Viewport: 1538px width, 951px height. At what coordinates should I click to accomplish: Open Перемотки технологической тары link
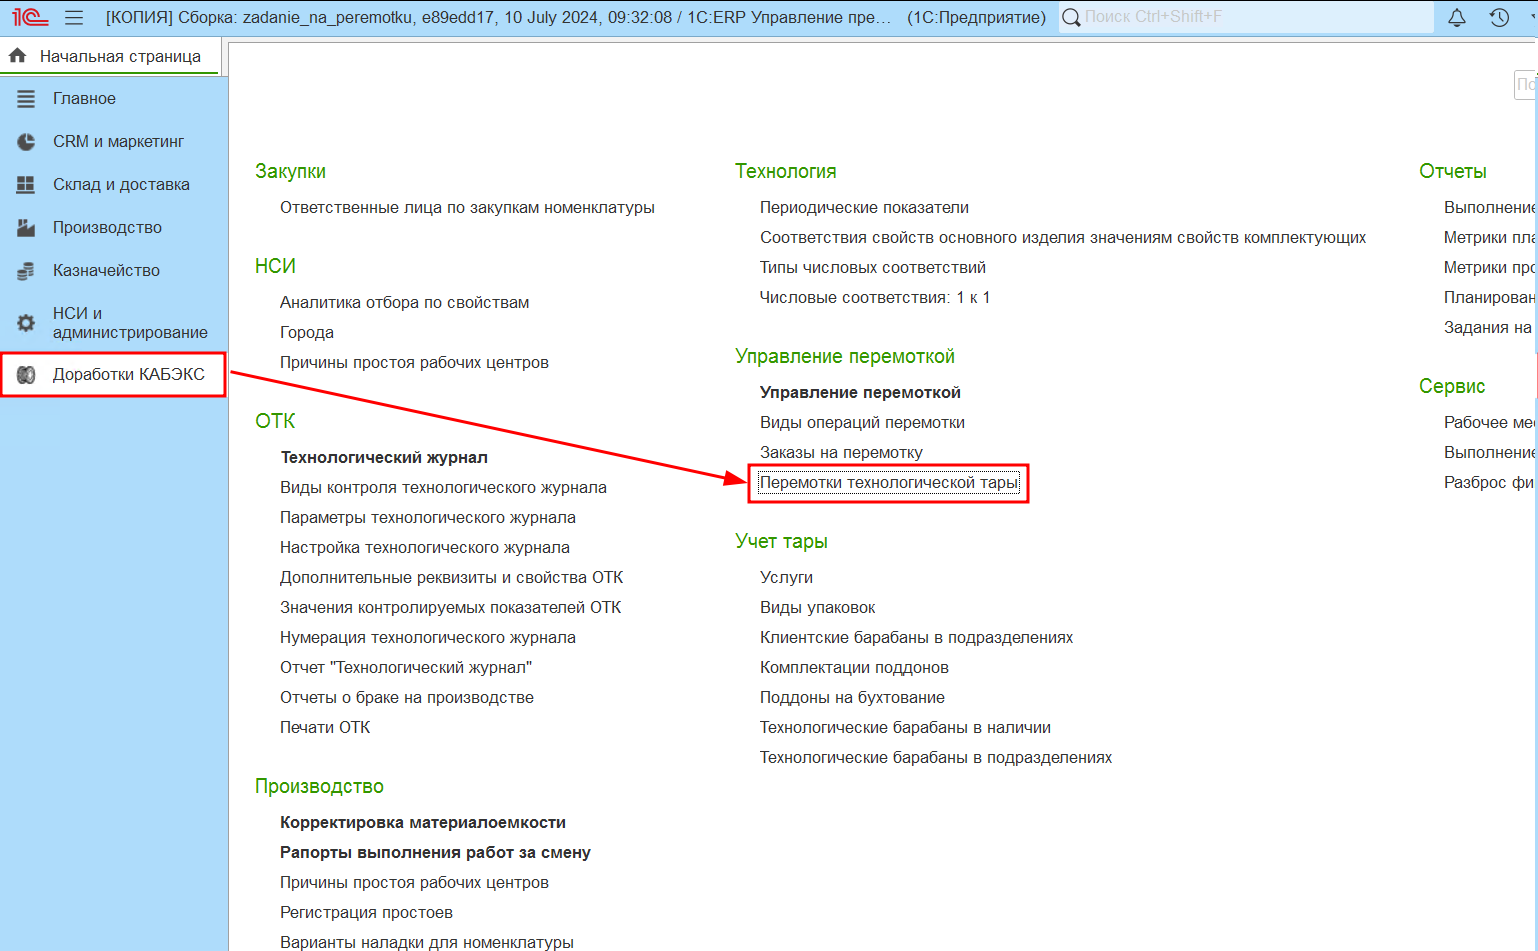(x=889, y=483)
